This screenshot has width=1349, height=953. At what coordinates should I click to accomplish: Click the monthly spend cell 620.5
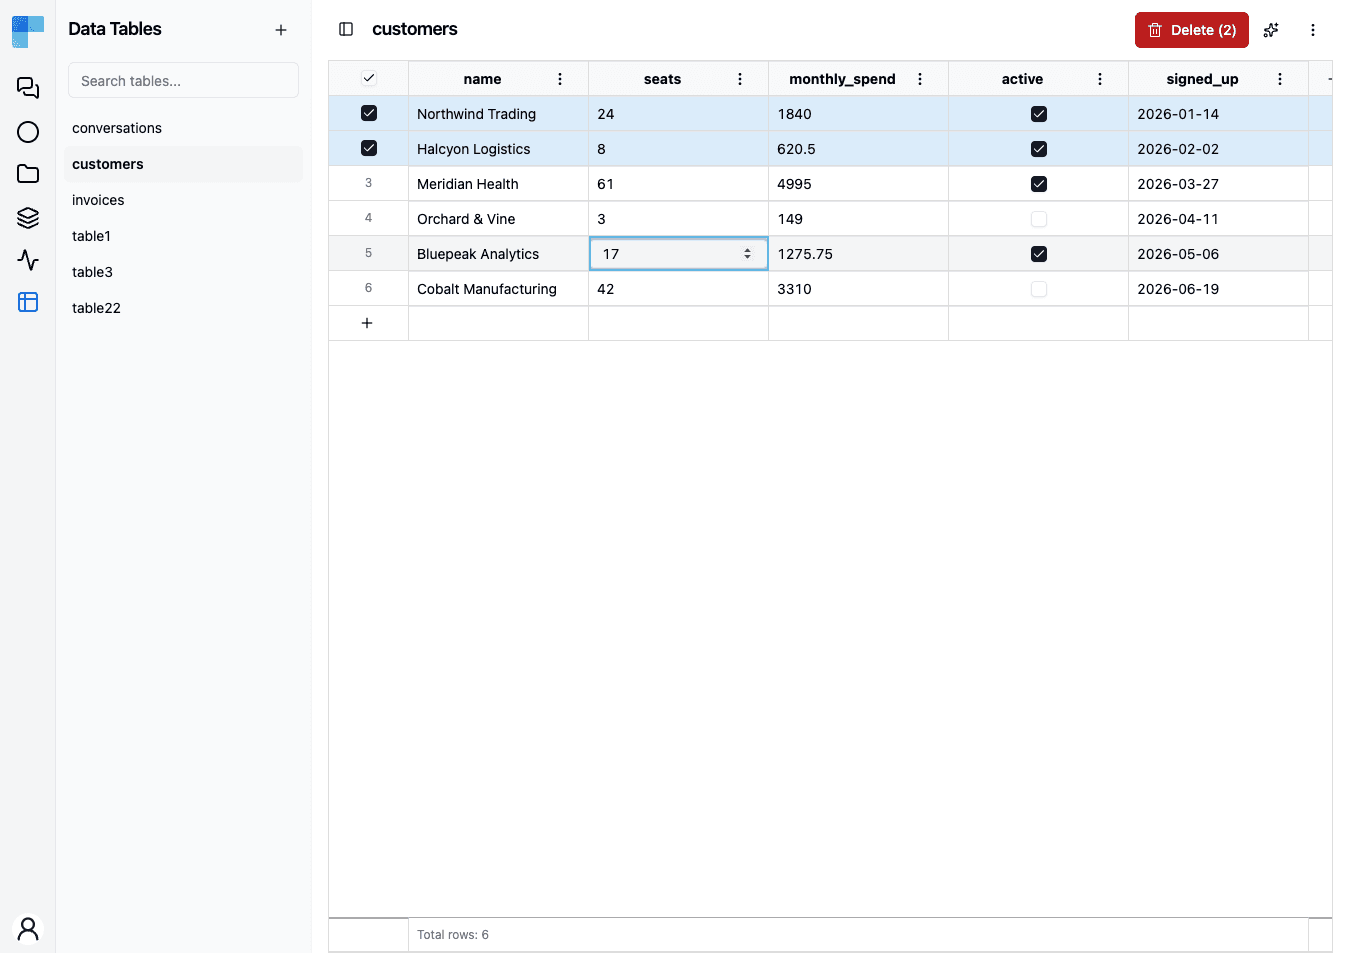click(x=858, y=149)
